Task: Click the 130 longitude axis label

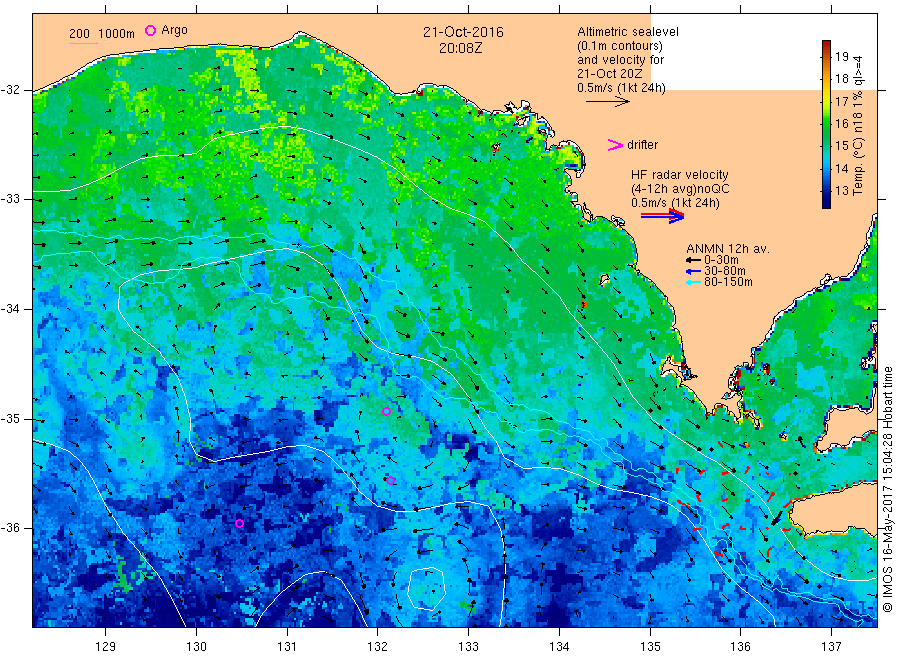Action: pos(196,646)
